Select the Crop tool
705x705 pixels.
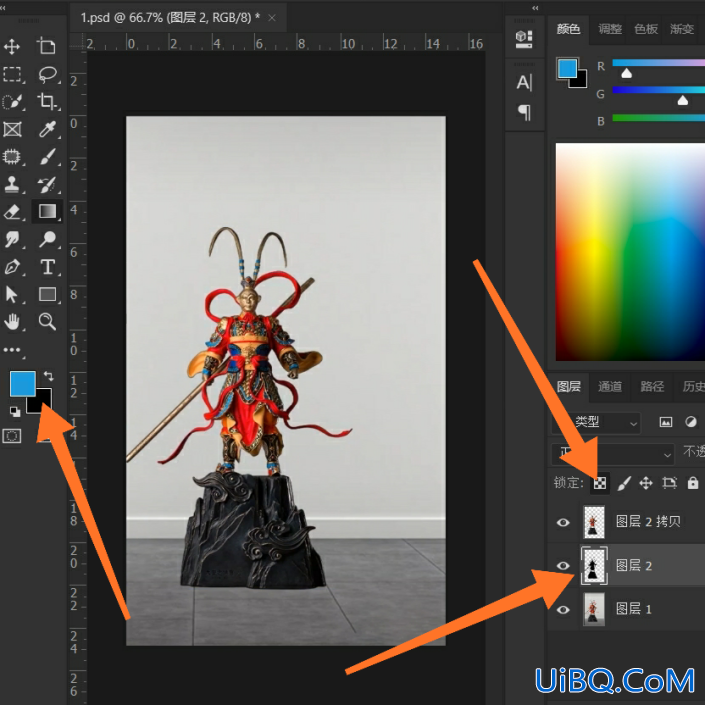tap(48, 102)
